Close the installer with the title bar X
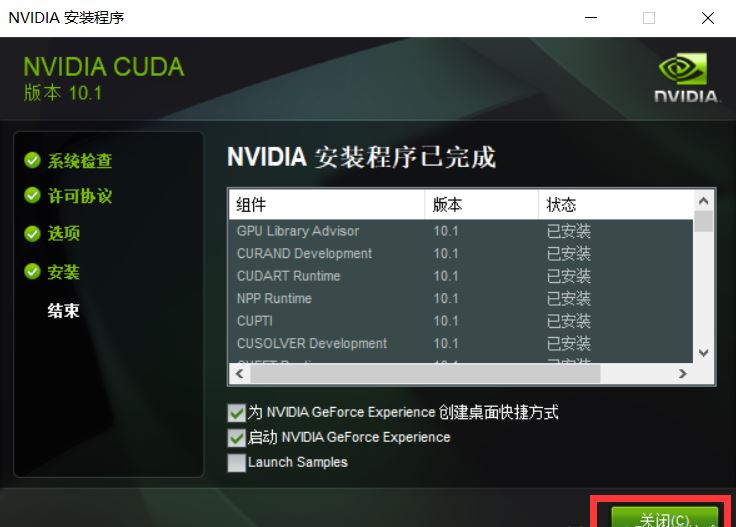736x527 pixels. click(708, 18)
